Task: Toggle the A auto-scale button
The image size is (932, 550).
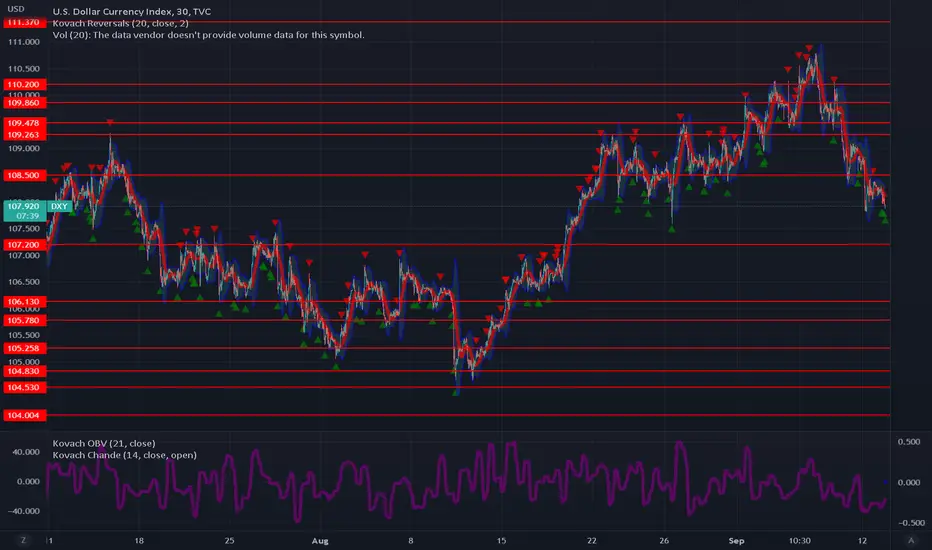Action: tap(911, 540)
